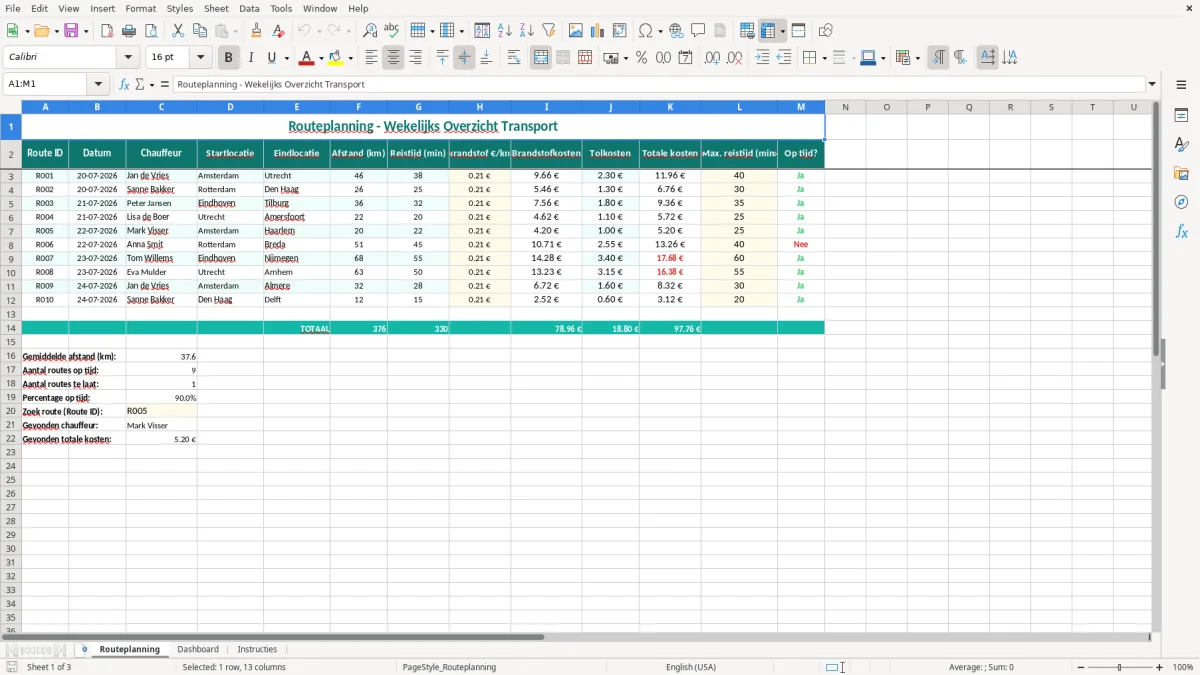This screenshot has width=1200, height=675.
Task: Open the Format menu
Action: [x=141, y=8]
